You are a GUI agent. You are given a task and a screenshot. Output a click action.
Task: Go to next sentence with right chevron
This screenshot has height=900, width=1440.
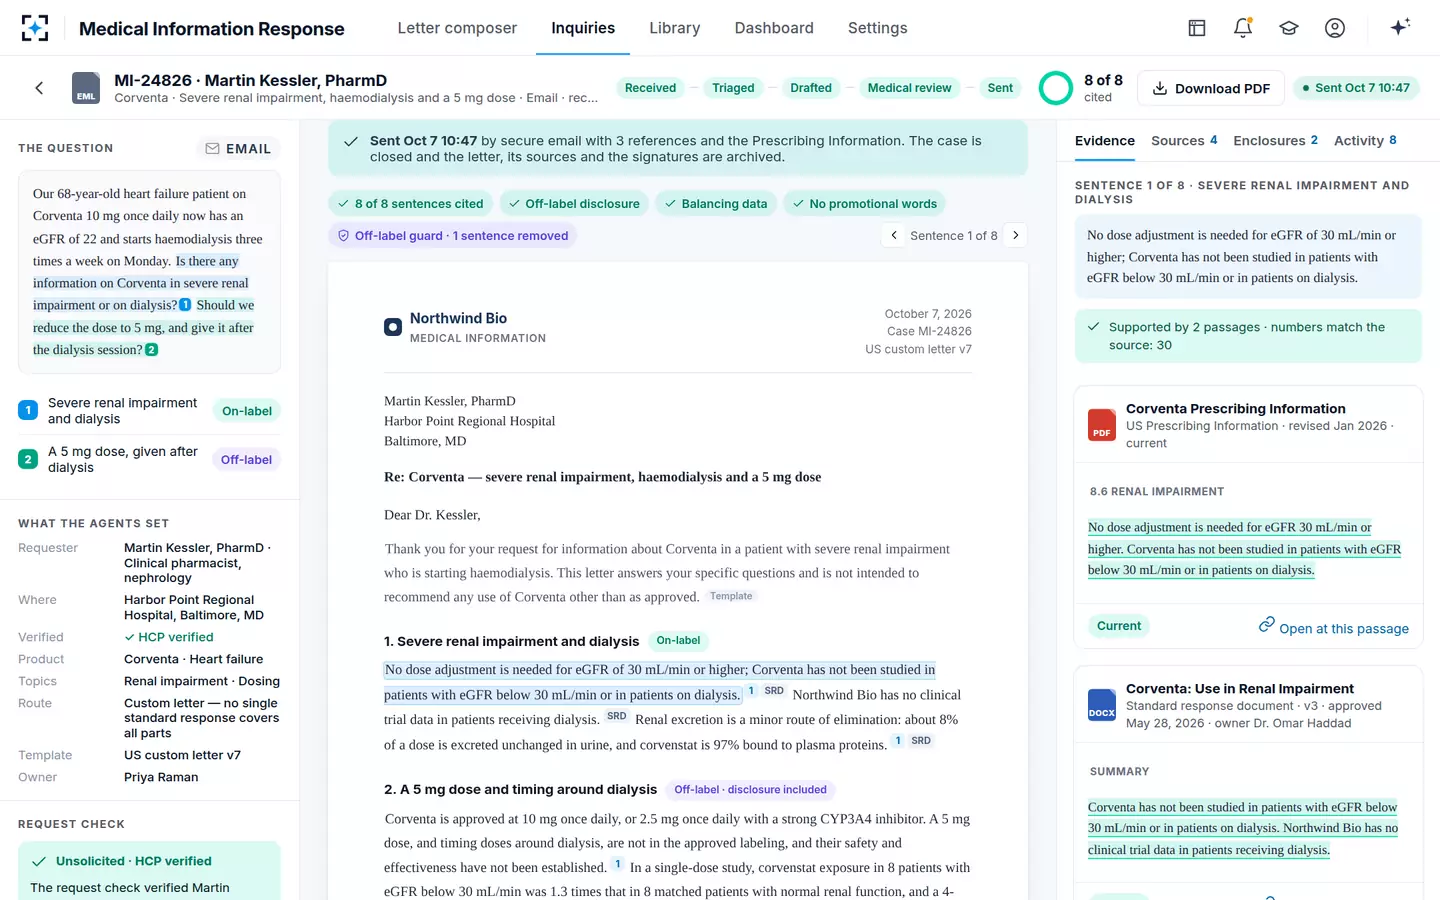1016,235
